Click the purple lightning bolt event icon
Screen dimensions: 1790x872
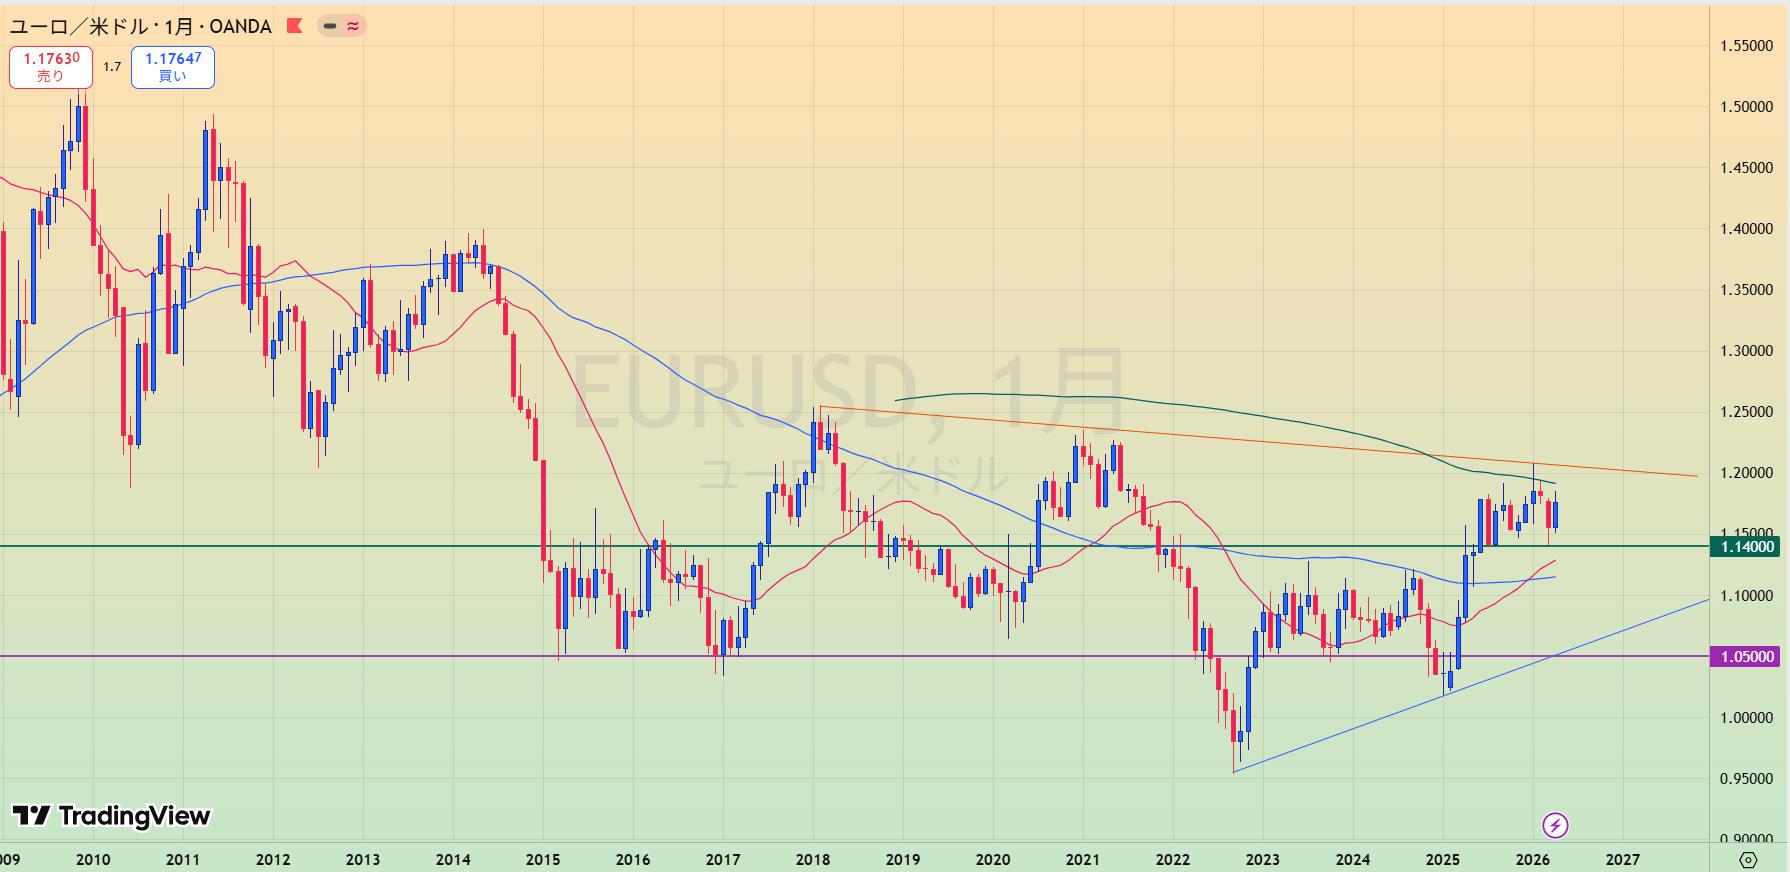pos(1555,825)
